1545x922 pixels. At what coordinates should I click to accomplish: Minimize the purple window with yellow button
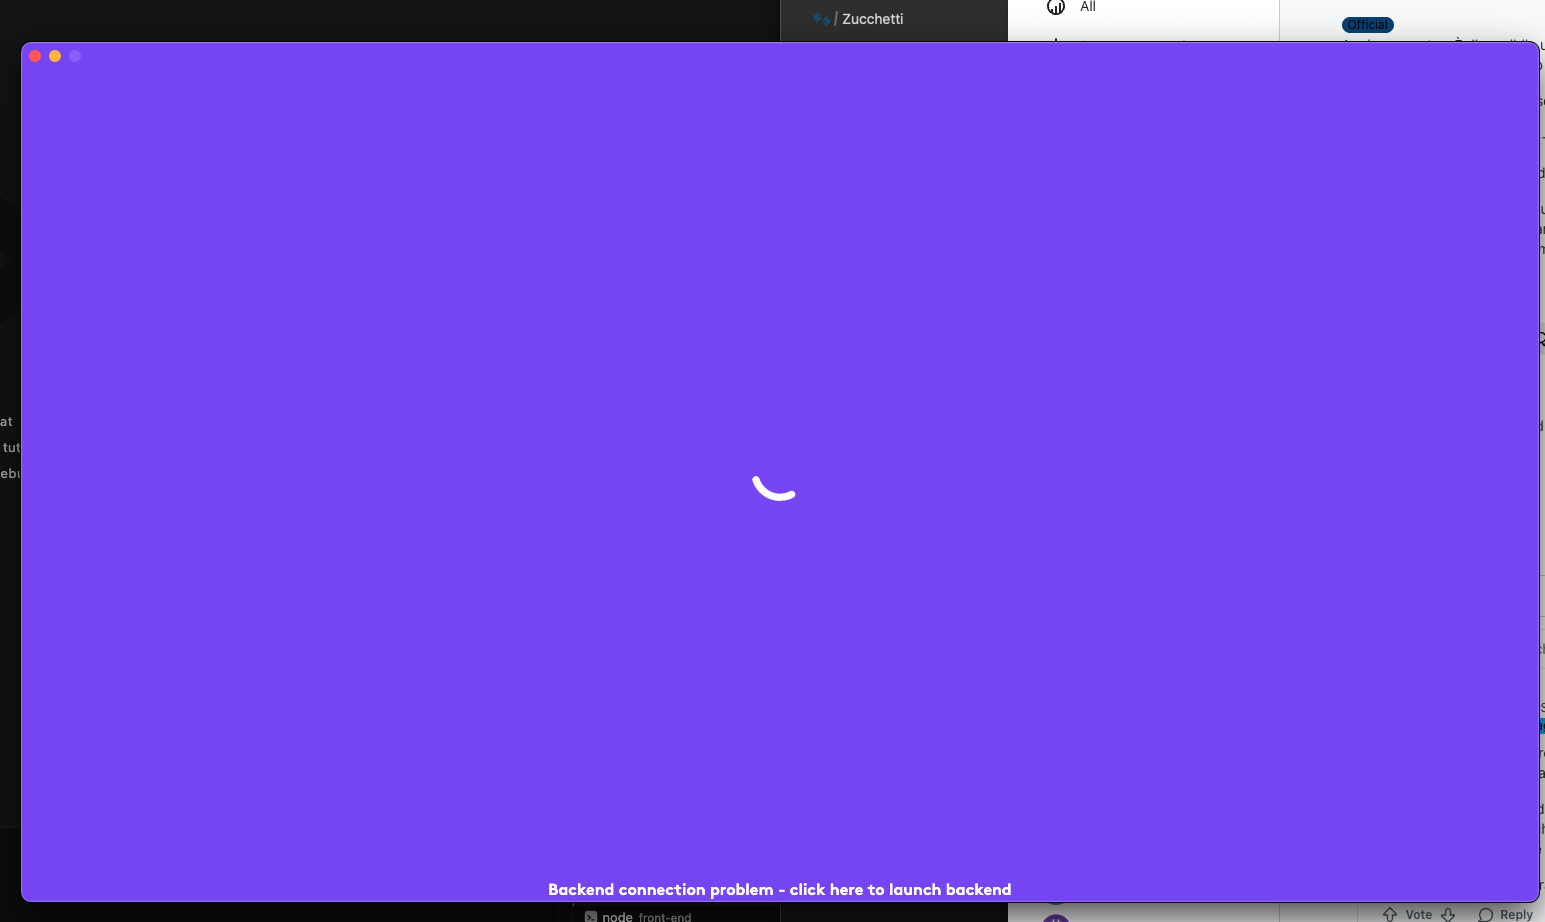pyautogui.click(x=55, y=56)
